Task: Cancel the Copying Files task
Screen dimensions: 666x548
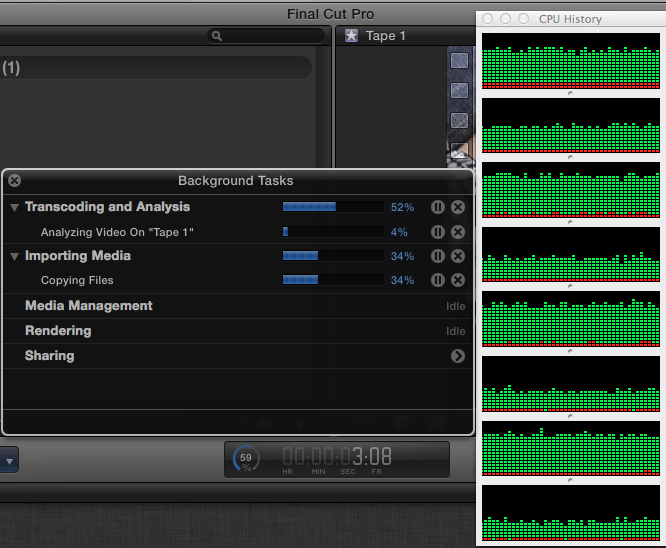Action: pyautogui.click(x=458, y=280)
